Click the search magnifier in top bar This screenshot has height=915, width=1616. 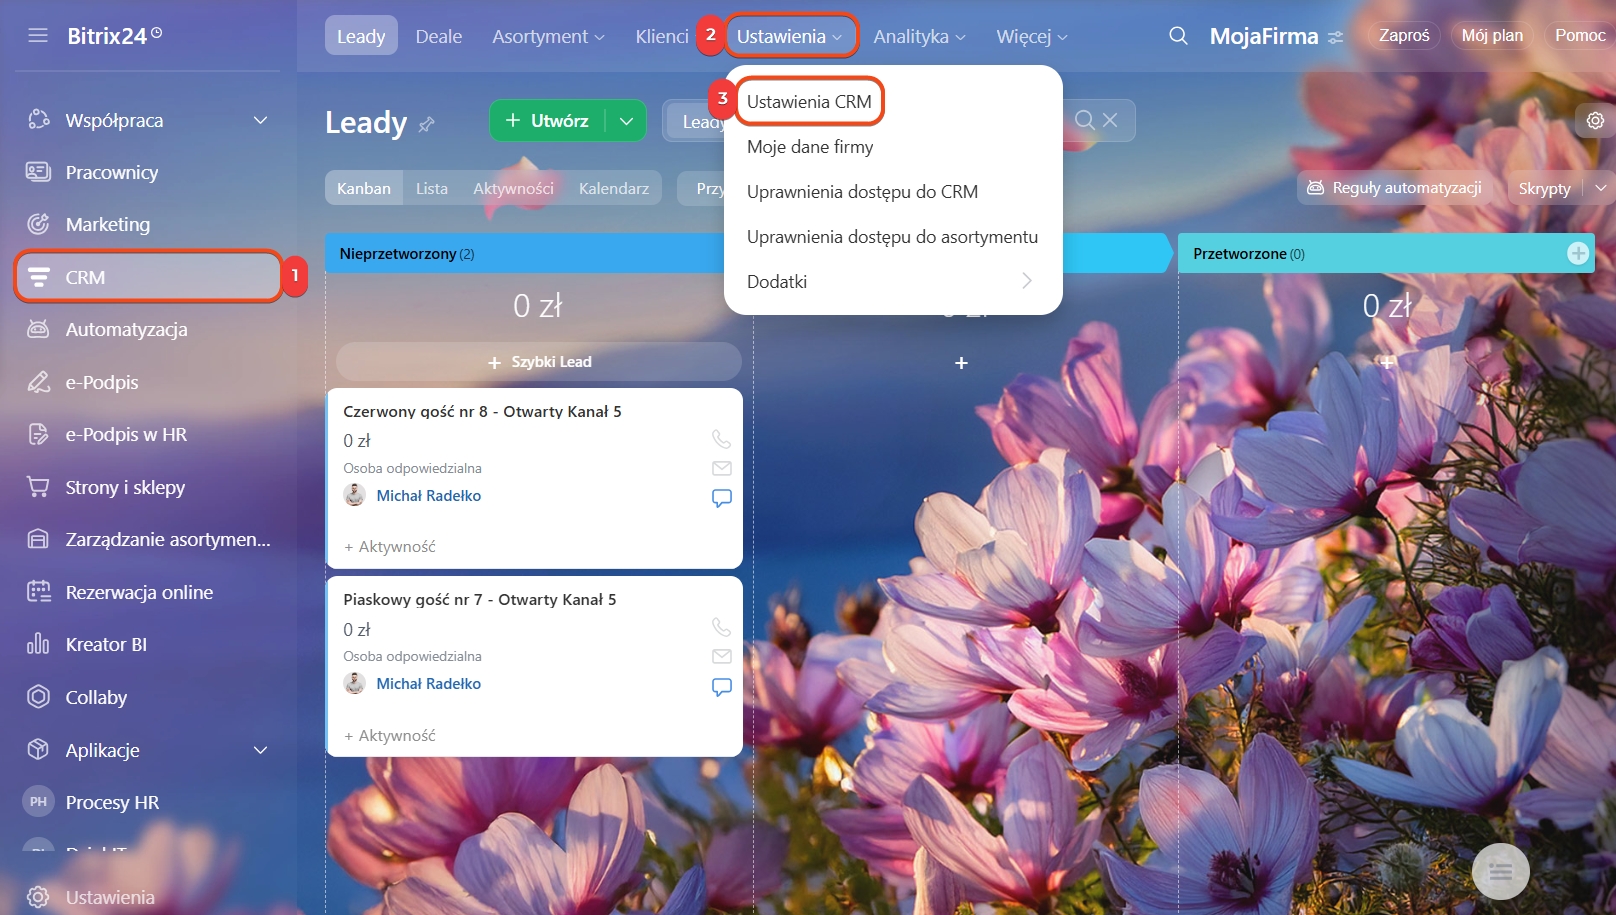[x=1179, y=36]
